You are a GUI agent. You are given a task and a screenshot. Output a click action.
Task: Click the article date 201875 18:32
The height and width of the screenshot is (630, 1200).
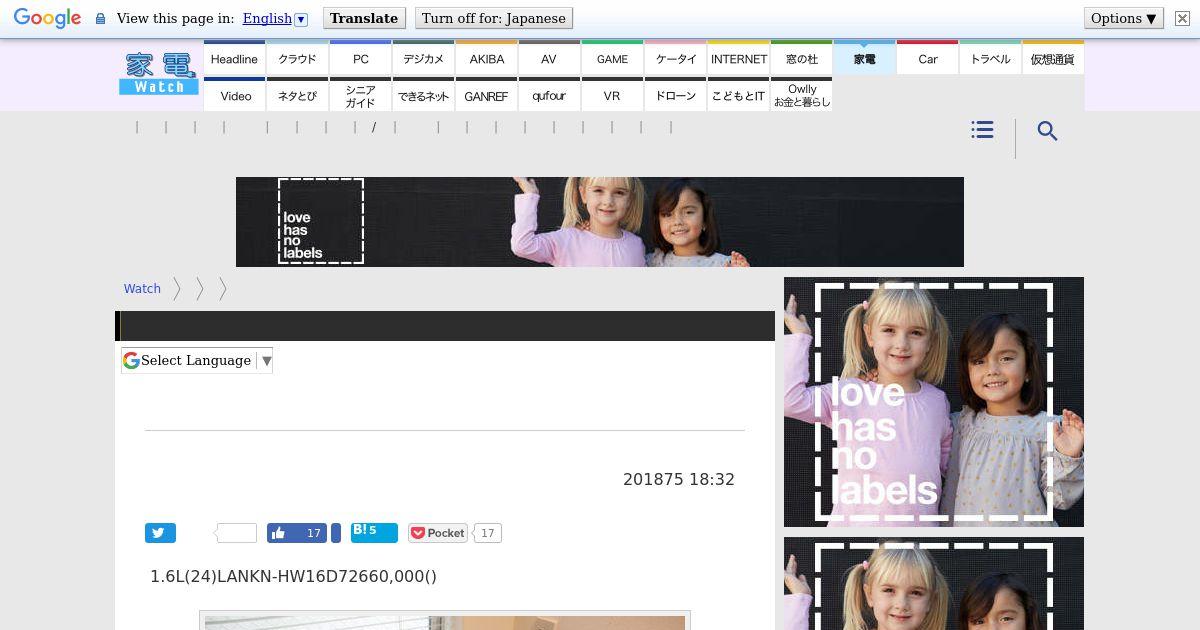(x=679, y=479)
